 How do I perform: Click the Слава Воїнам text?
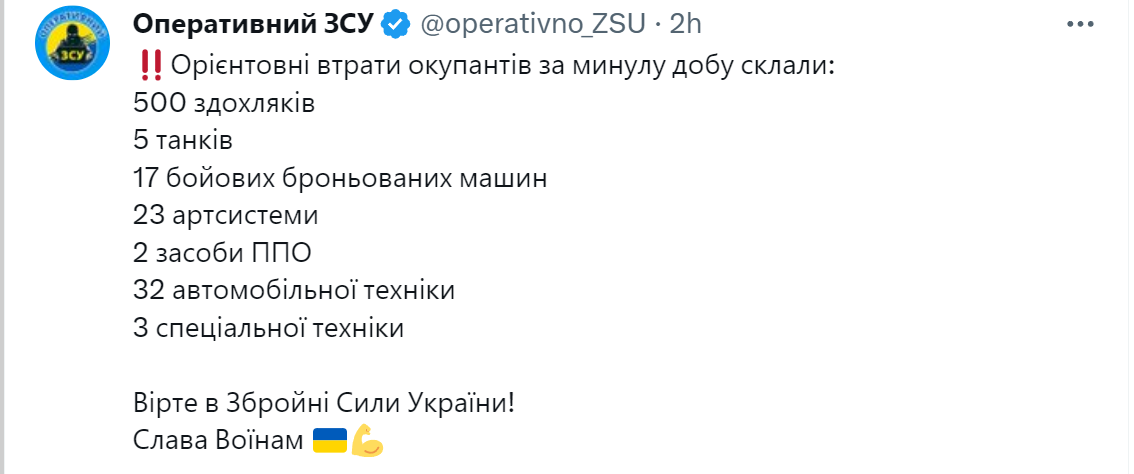click(x=218, y=441)
